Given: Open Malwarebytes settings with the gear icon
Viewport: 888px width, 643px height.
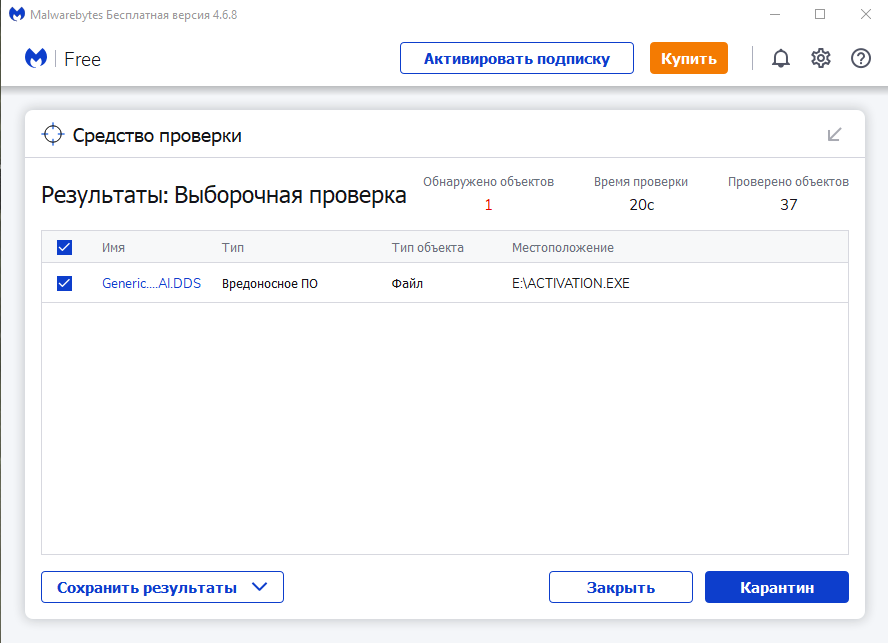Looking at the screenshot, I should pos(821,58).
